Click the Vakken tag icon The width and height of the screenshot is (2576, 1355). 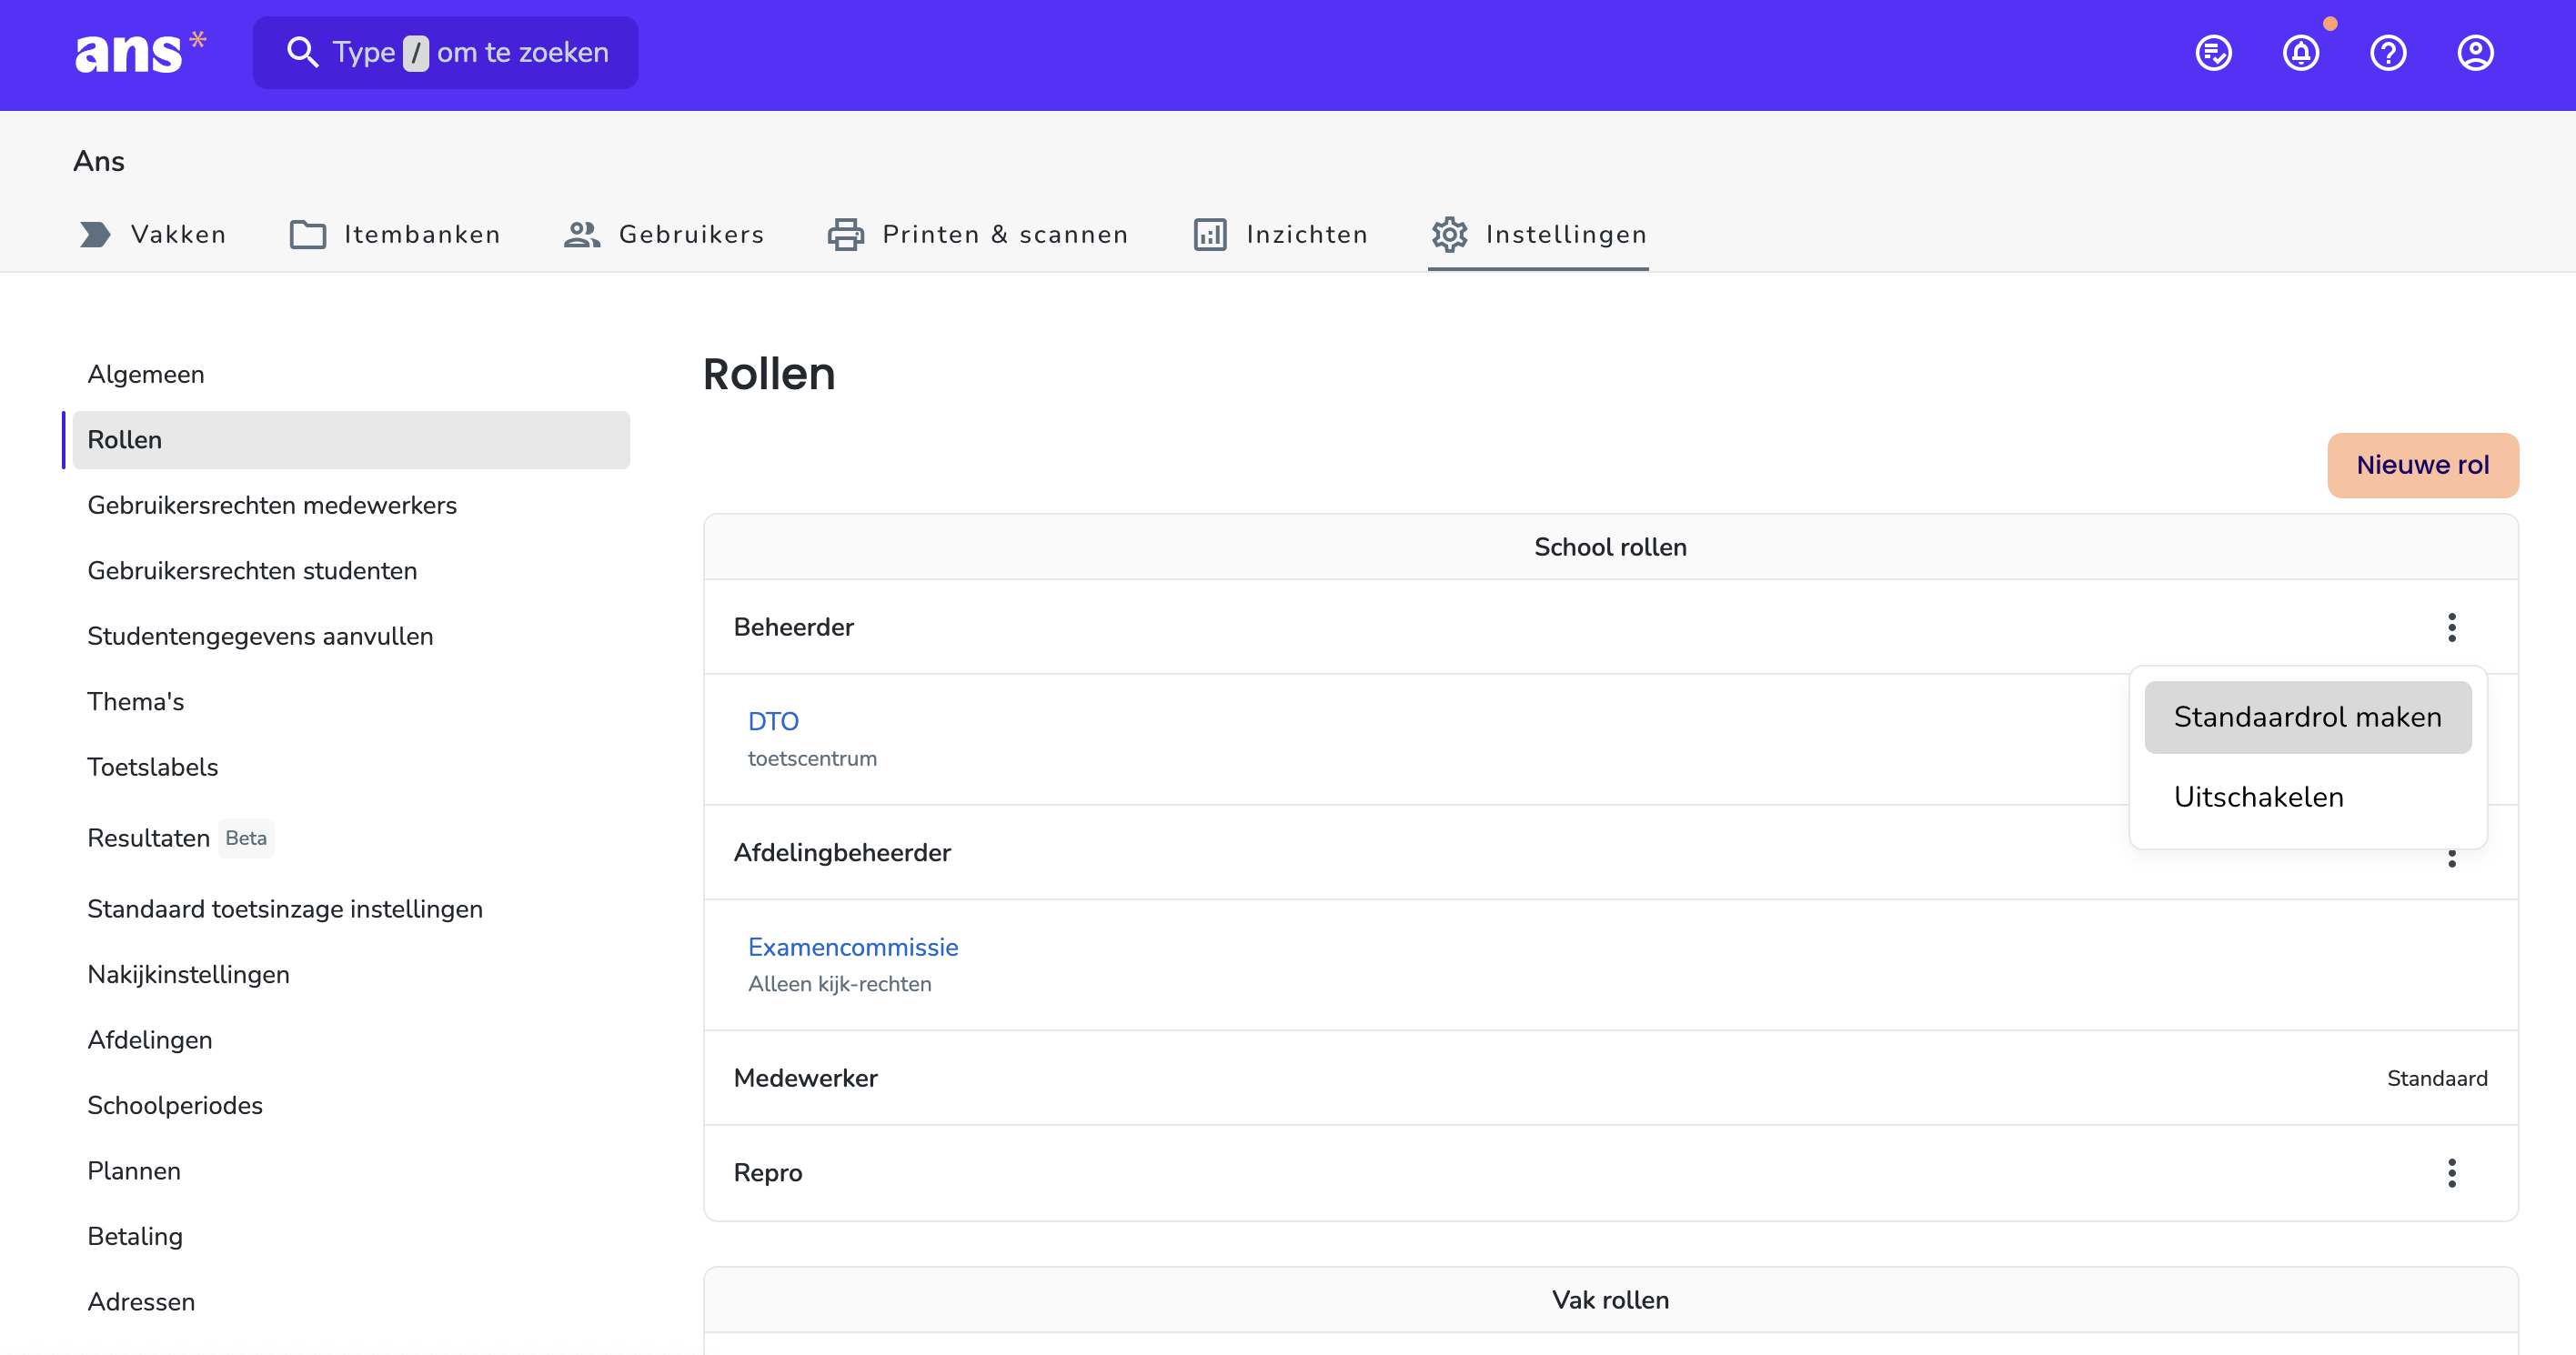click(95, 234)
